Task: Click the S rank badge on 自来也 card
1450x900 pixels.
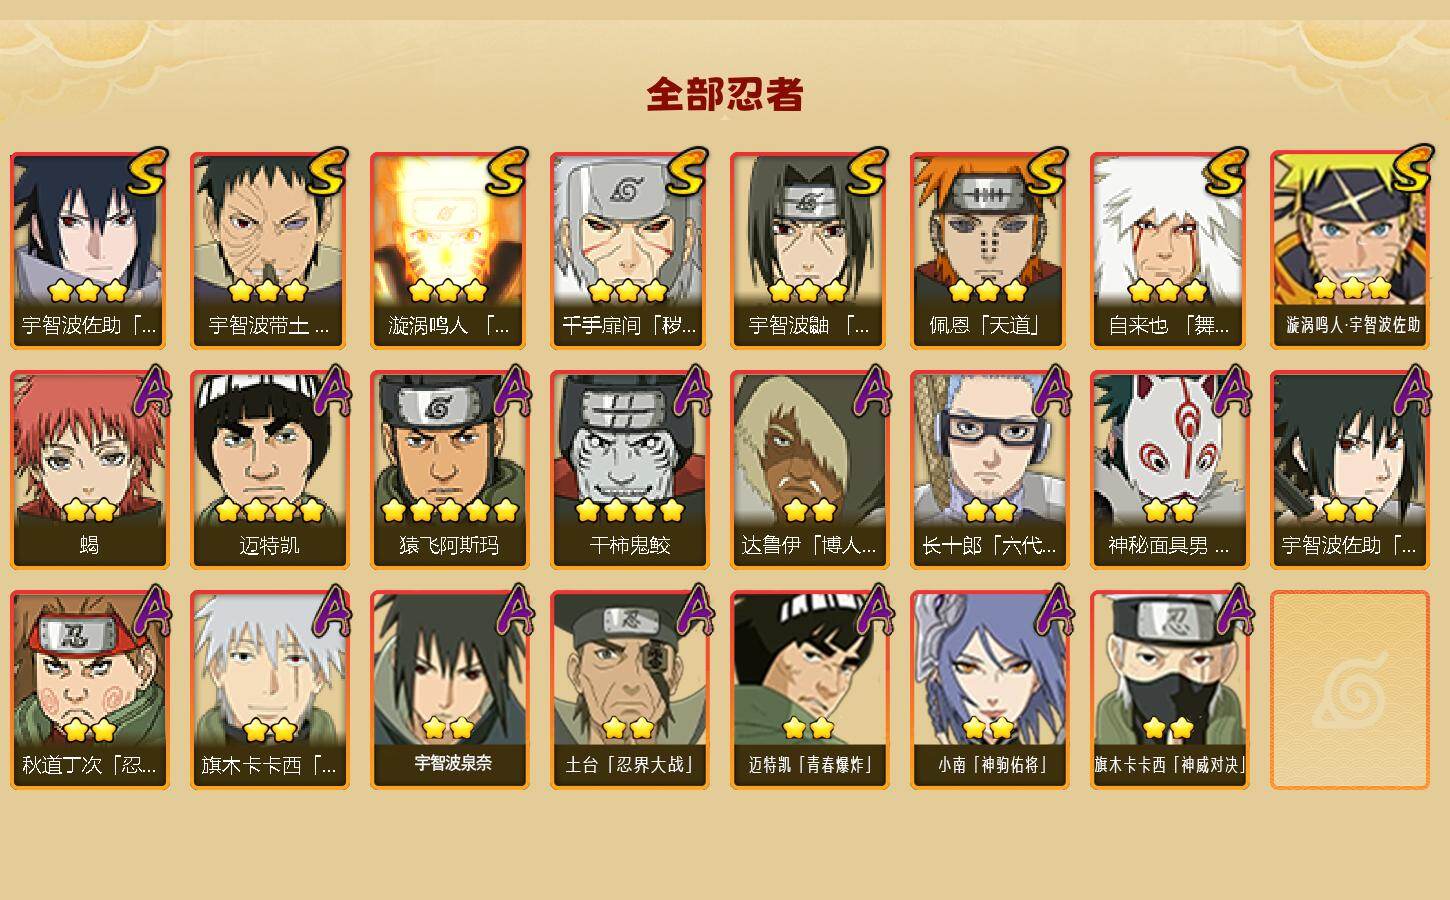Action: pyautogui.click(x=1226, y=172)
